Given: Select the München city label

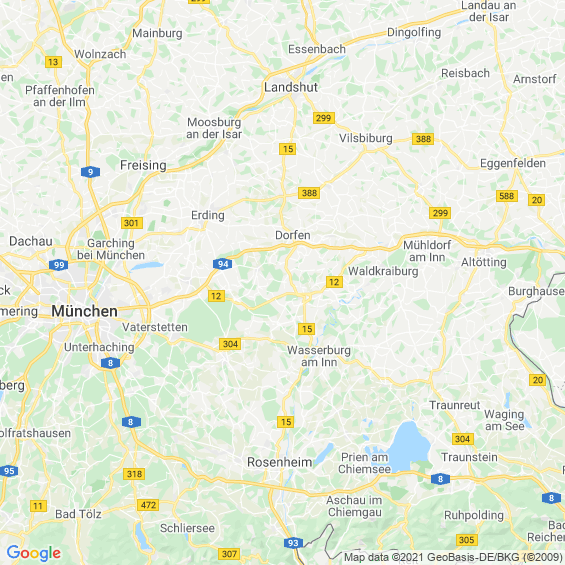Looking at the screenshot, I should (x=85, y=311).
